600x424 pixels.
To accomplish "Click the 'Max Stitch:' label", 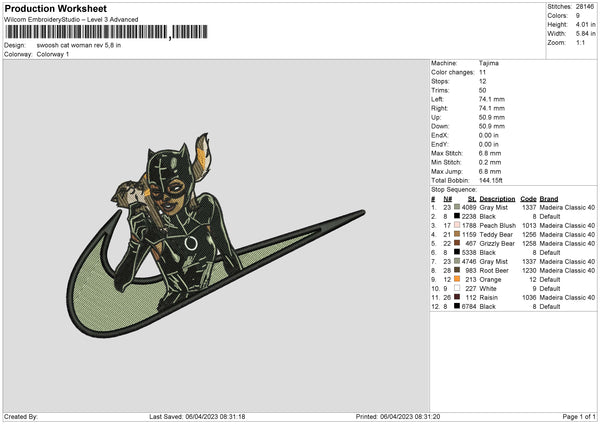I will pos(447,153).
